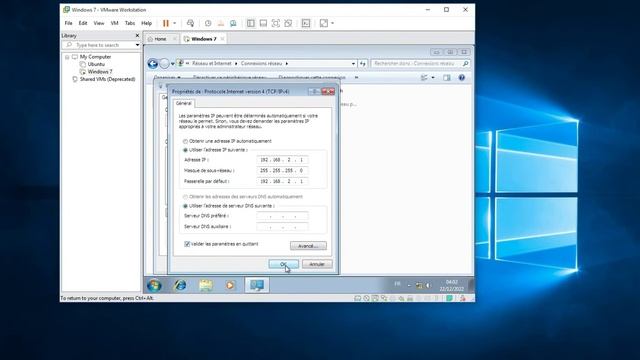Click the library search field
The width and height of the screenshot is (640, 360).
click(99, 45)
